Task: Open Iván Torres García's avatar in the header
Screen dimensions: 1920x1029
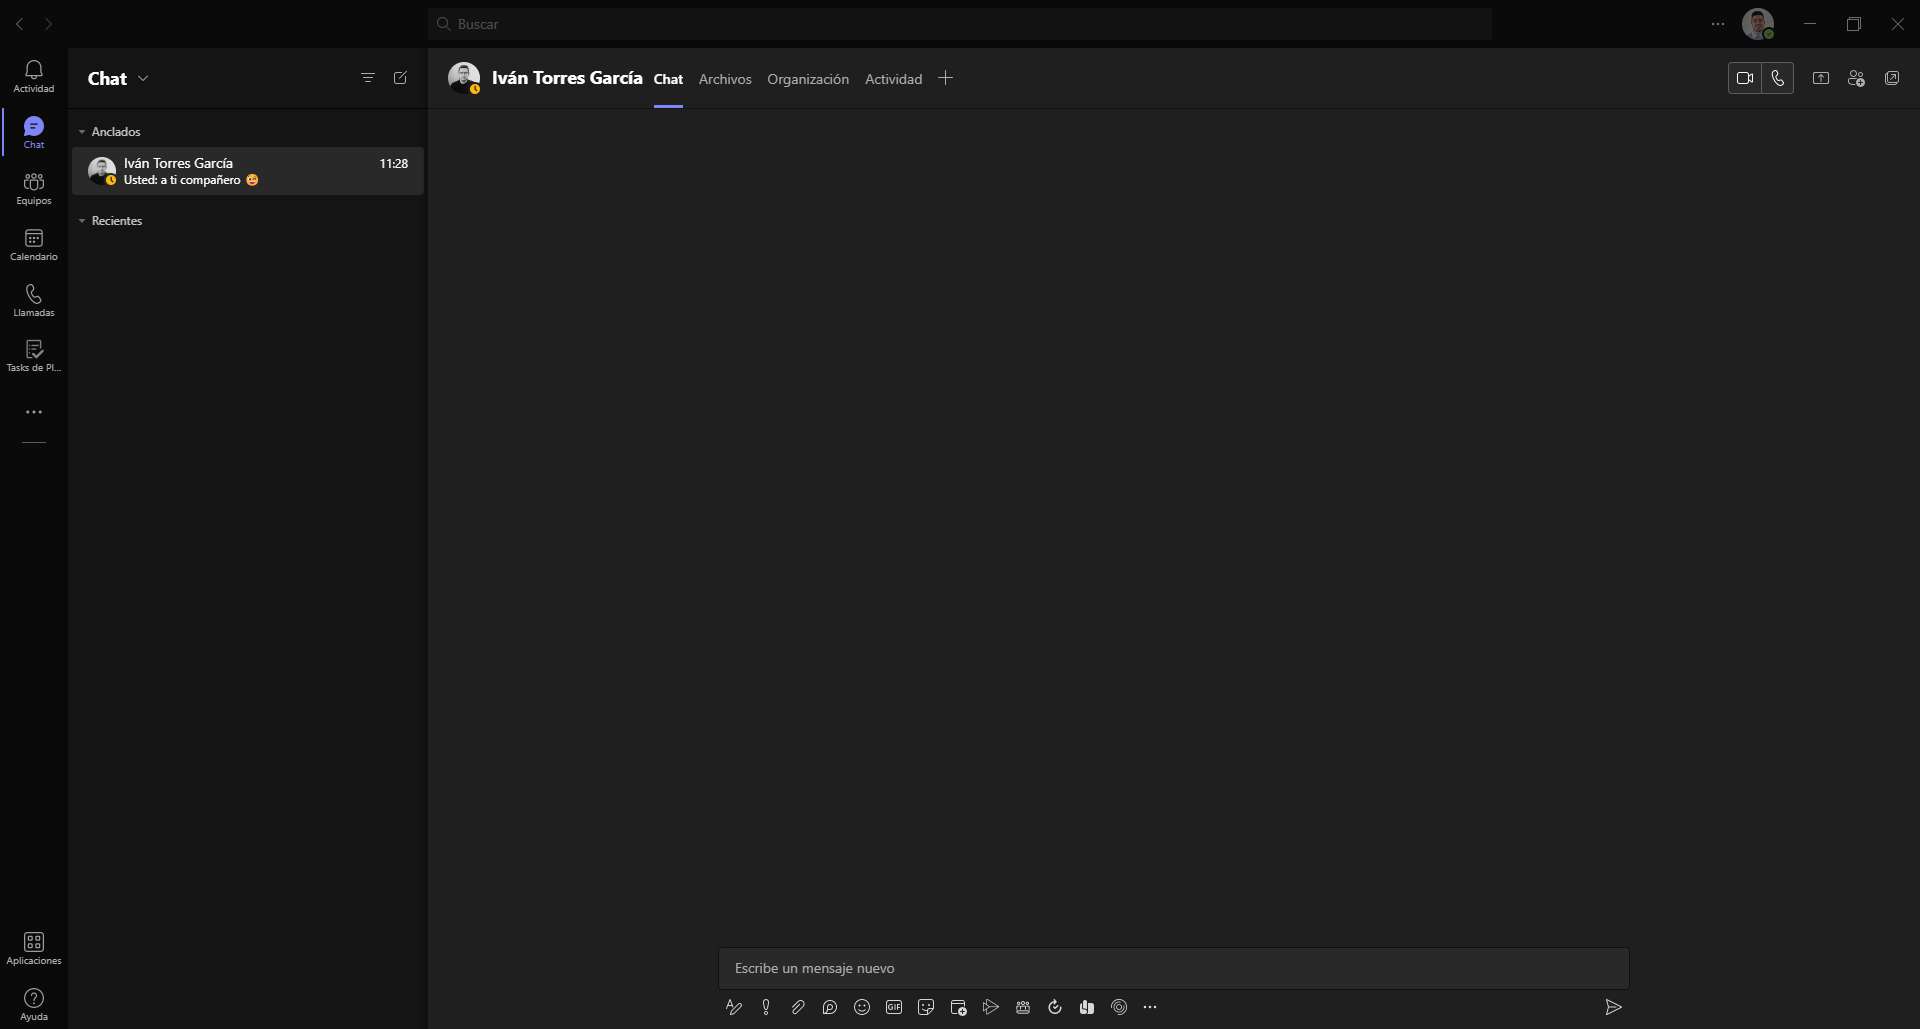Action: [x=464, y=78]
